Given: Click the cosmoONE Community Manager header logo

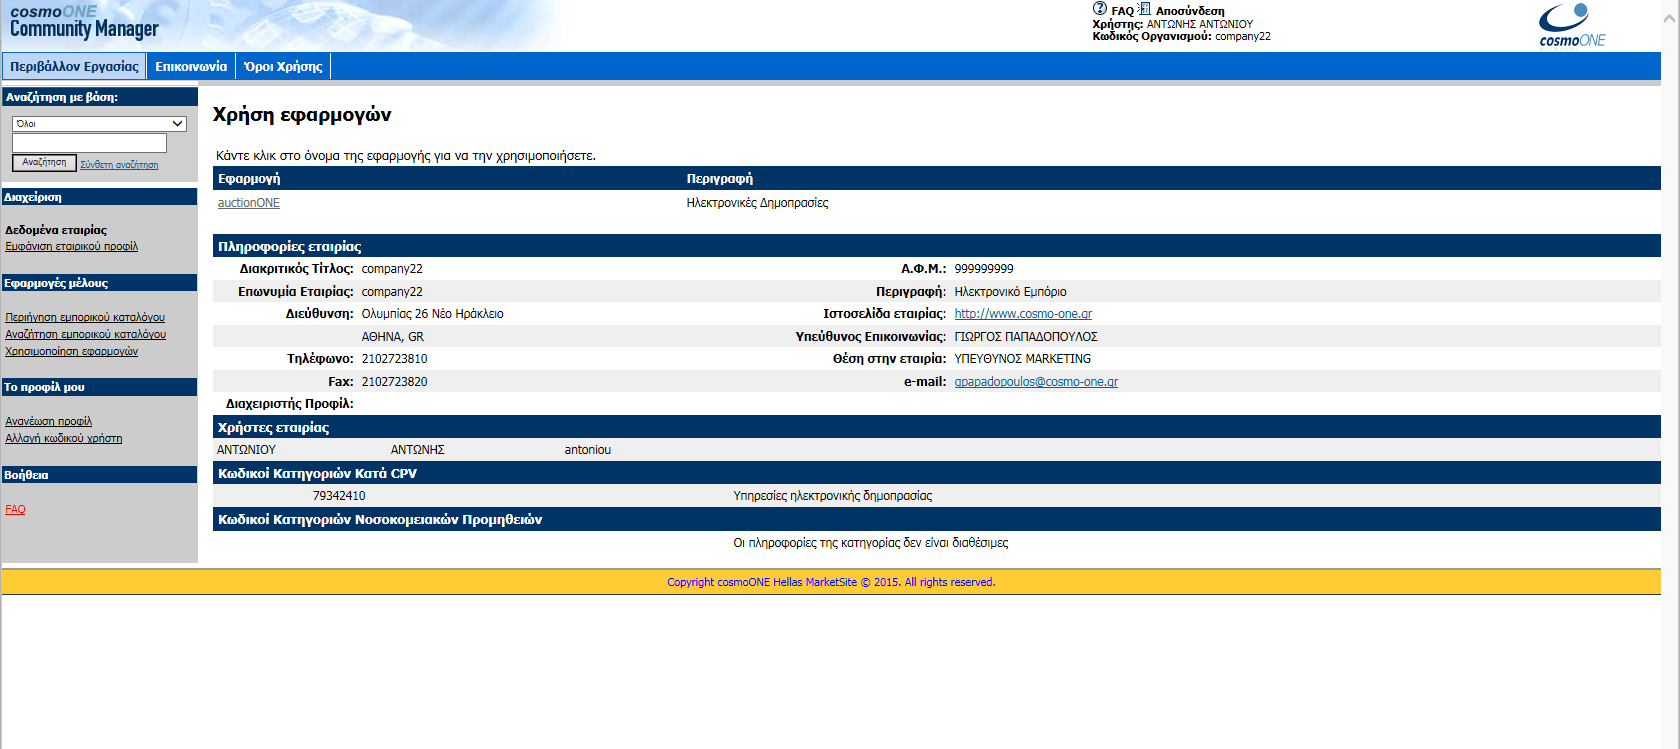Looking at the screenshot, I should pos(84,21).
